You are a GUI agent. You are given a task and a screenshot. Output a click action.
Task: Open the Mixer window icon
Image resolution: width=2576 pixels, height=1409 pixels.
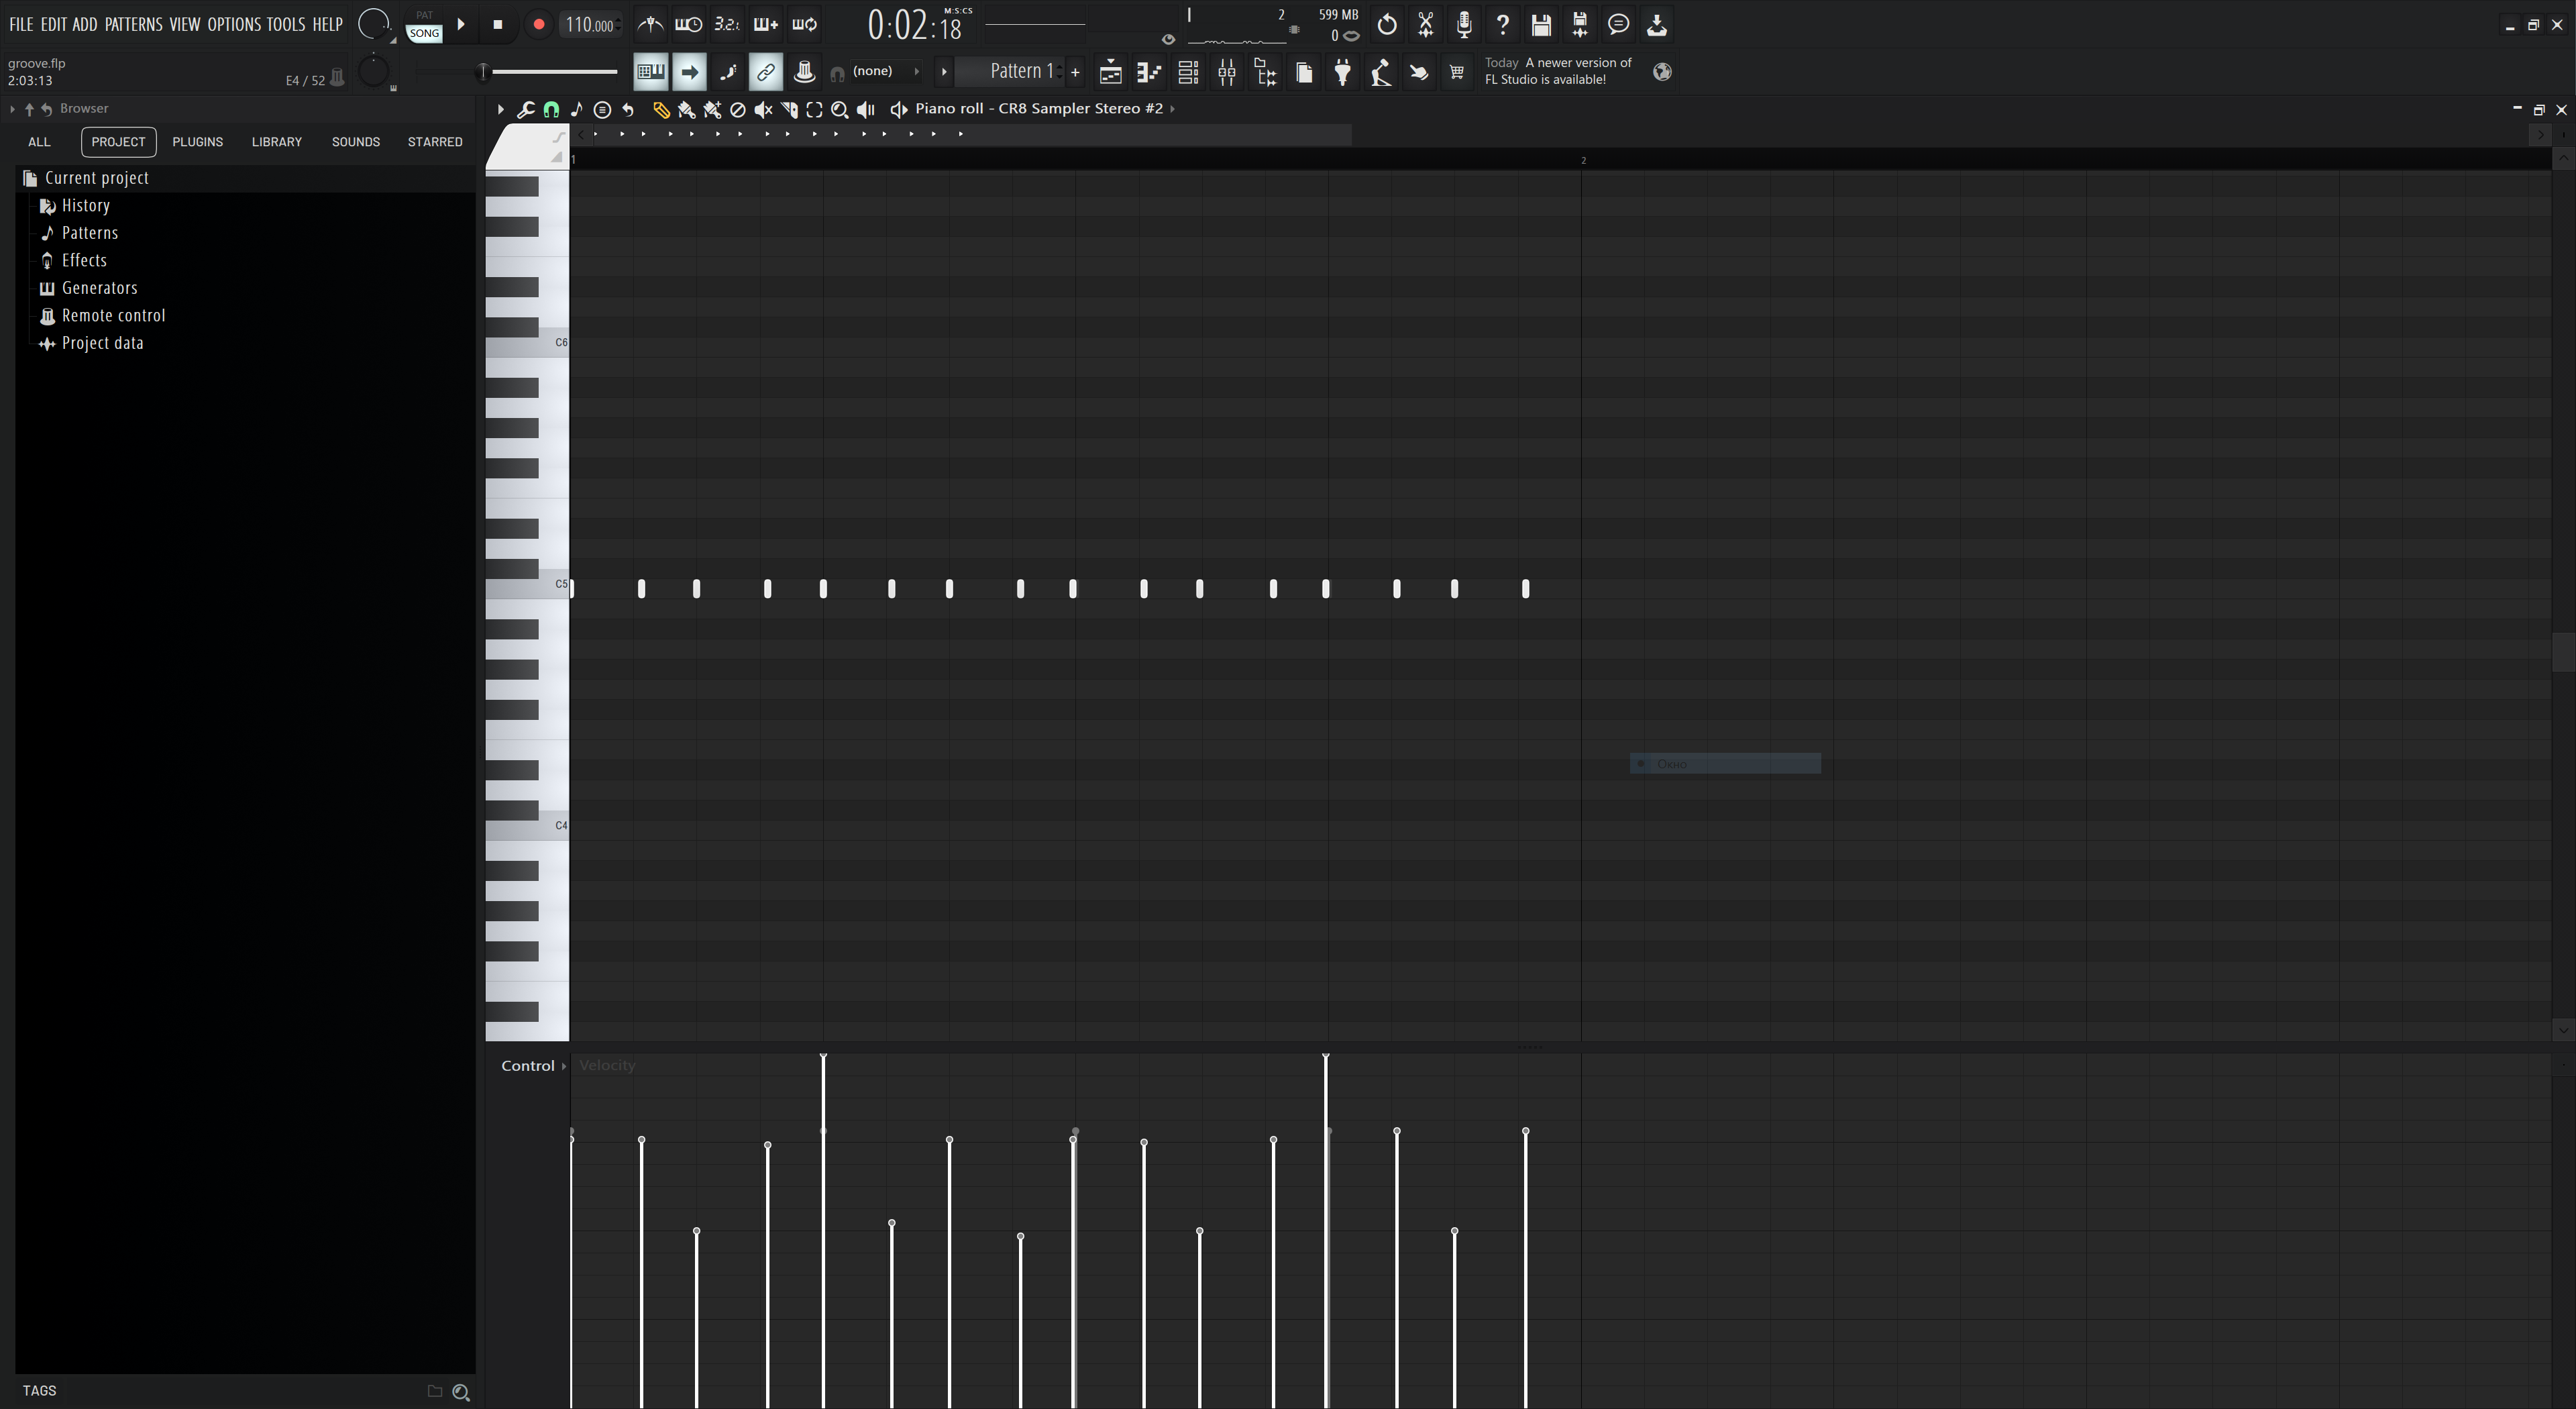(x=1227, y=72)
